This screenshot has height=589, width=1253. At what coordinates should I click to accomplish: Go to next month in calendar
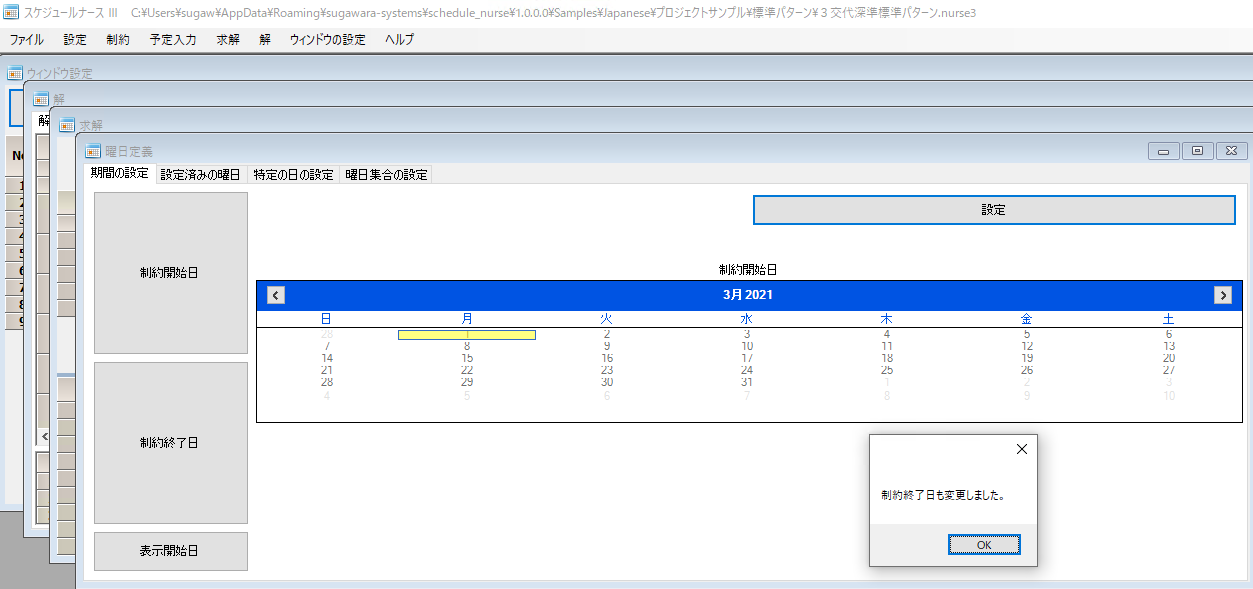coord(1222,295)
